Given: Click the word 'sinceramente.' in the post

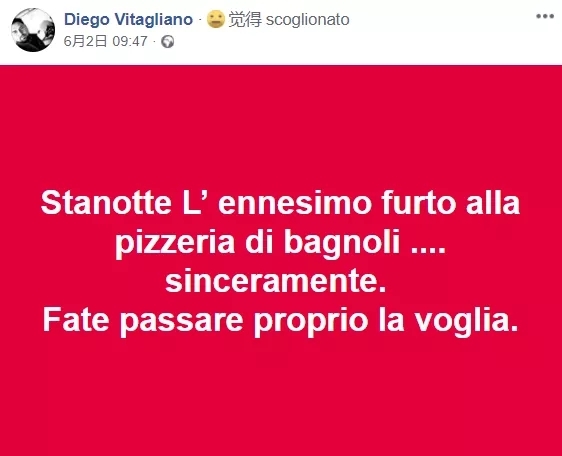Looking at the screenshot, I should click(x=276, y=281).
